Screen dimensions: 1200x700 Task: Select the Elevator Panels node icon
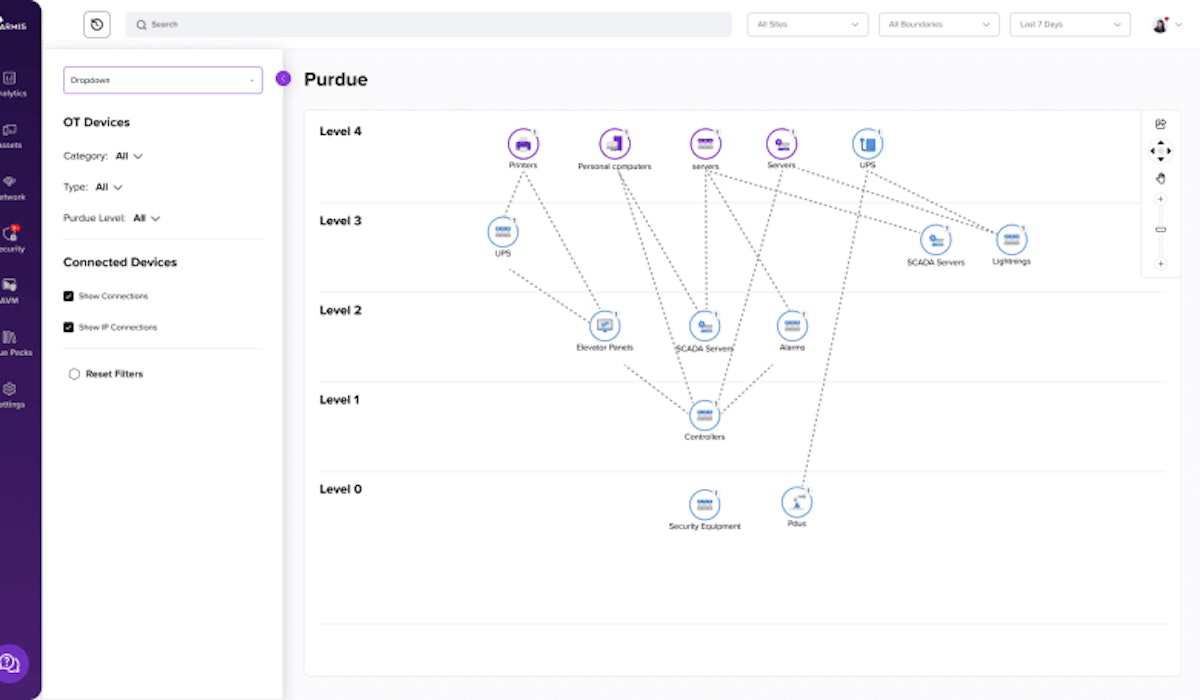(x=604, y=326)
